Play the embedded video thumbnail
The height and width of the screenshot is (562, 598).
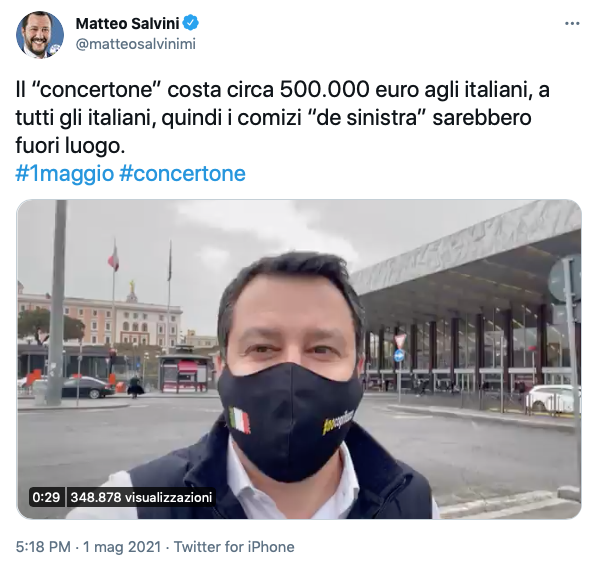point(299,359)
